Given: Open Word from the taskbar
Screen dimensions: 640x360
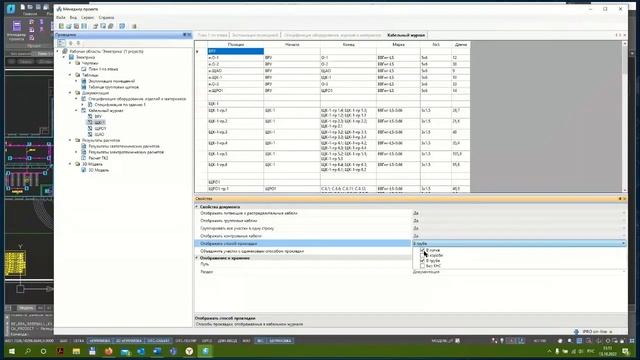Looking at the screenshot, I should [157, 351].
